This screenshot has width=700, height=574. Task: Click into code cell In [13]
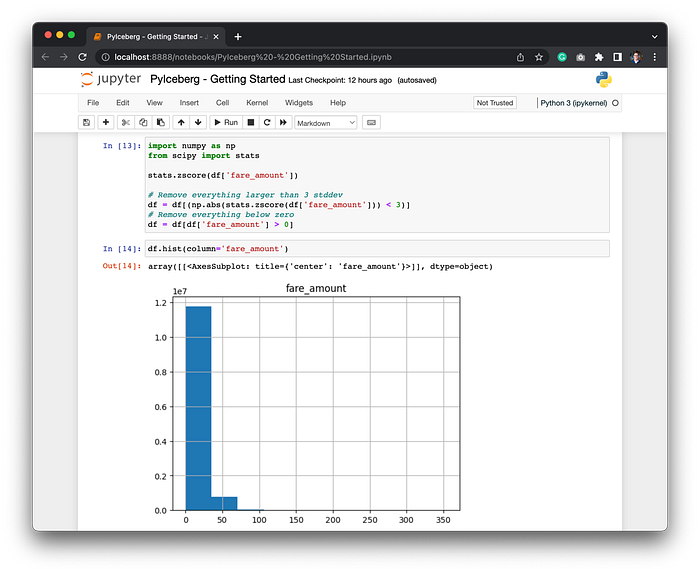[377, 185]
